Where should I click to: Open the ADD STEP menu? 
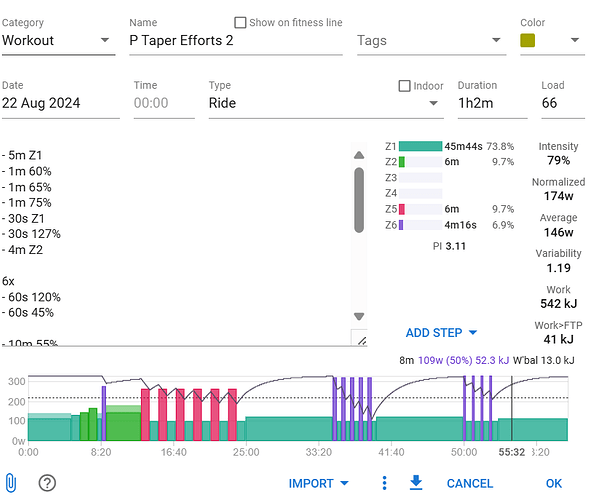pyautogui.click(x=441, y=333)
